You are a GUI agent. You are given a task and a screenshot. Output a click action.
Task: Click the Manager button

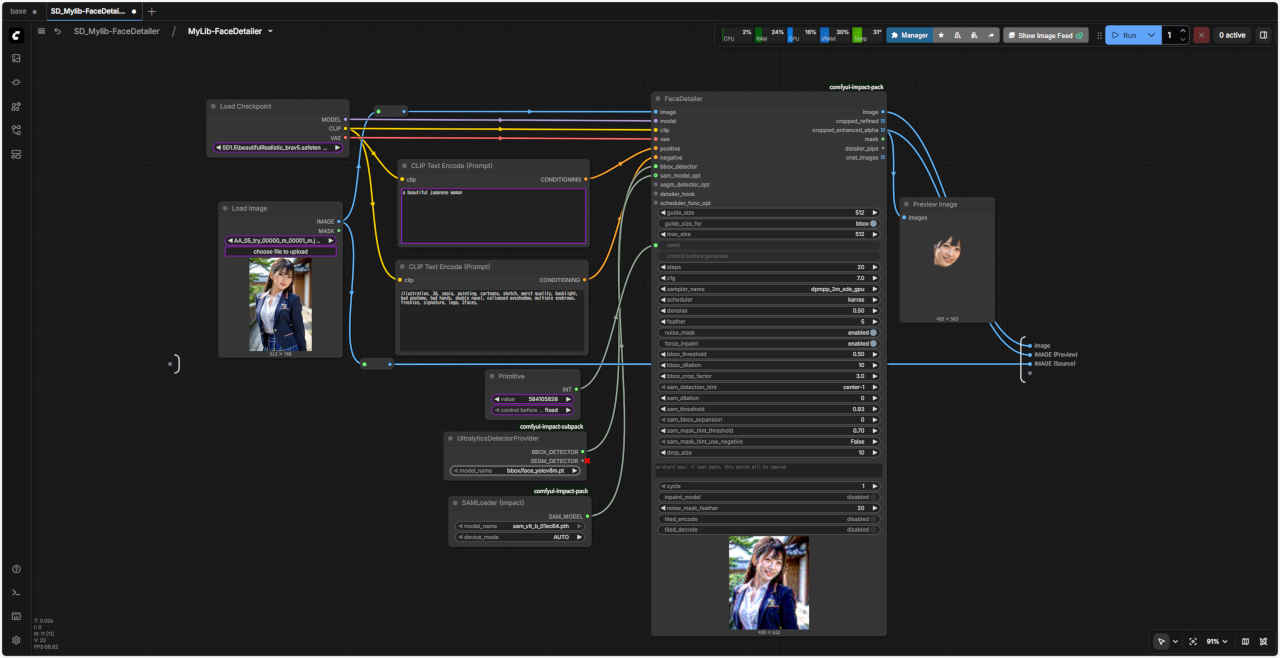tap(909, 35)
